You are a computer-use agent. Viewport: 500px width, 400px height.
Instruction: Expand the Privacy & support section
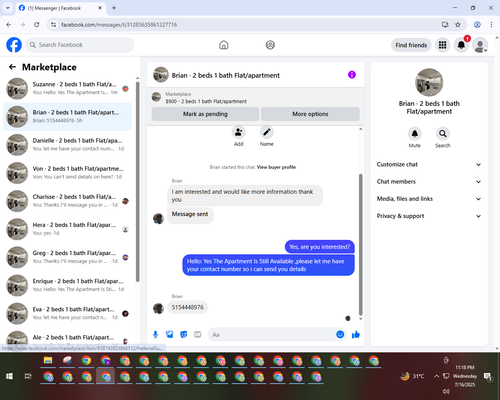[429, 216]
